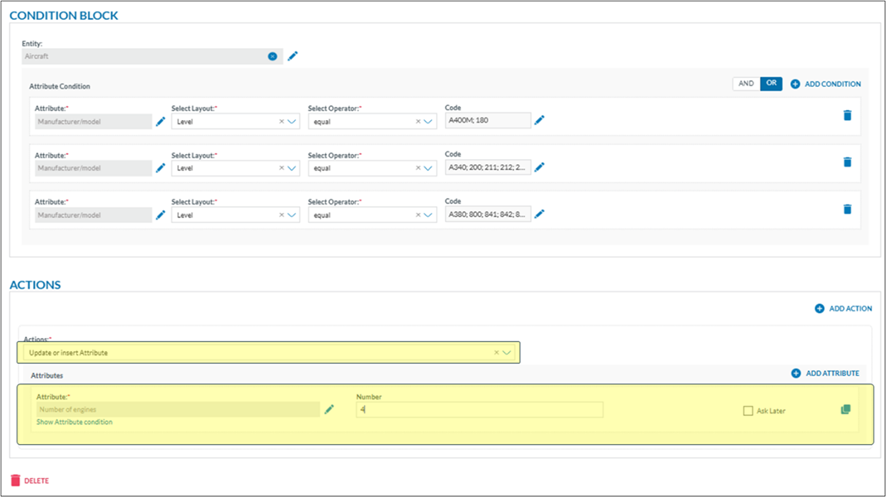Delete the A380 condition row using trash icon
The height and width of the screenshot is (497, 886).
[847, 209]
